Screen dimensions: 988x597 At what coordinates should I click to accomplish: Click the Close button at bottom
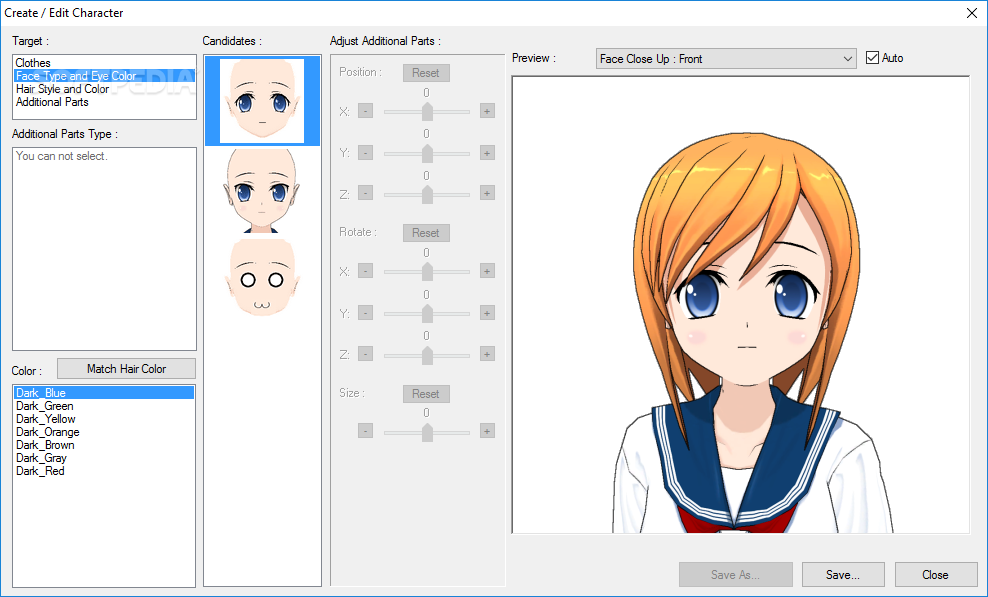pyautogui.click(x=936, y=575)
